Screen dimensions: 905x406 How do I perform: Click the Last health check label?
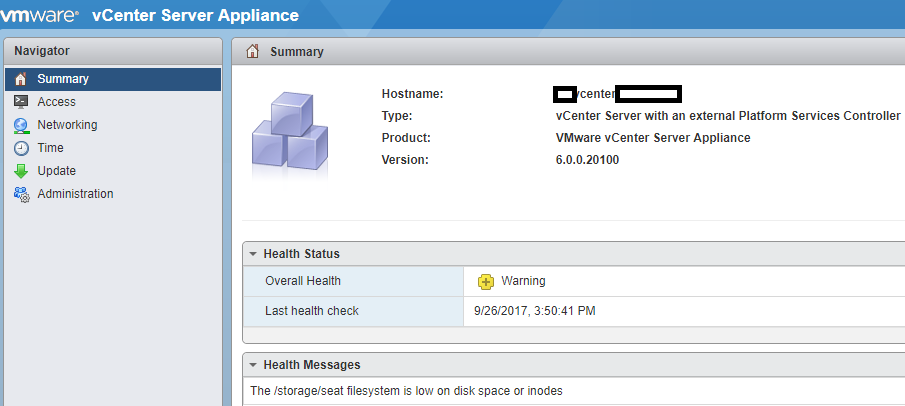(x=312, y=311)
